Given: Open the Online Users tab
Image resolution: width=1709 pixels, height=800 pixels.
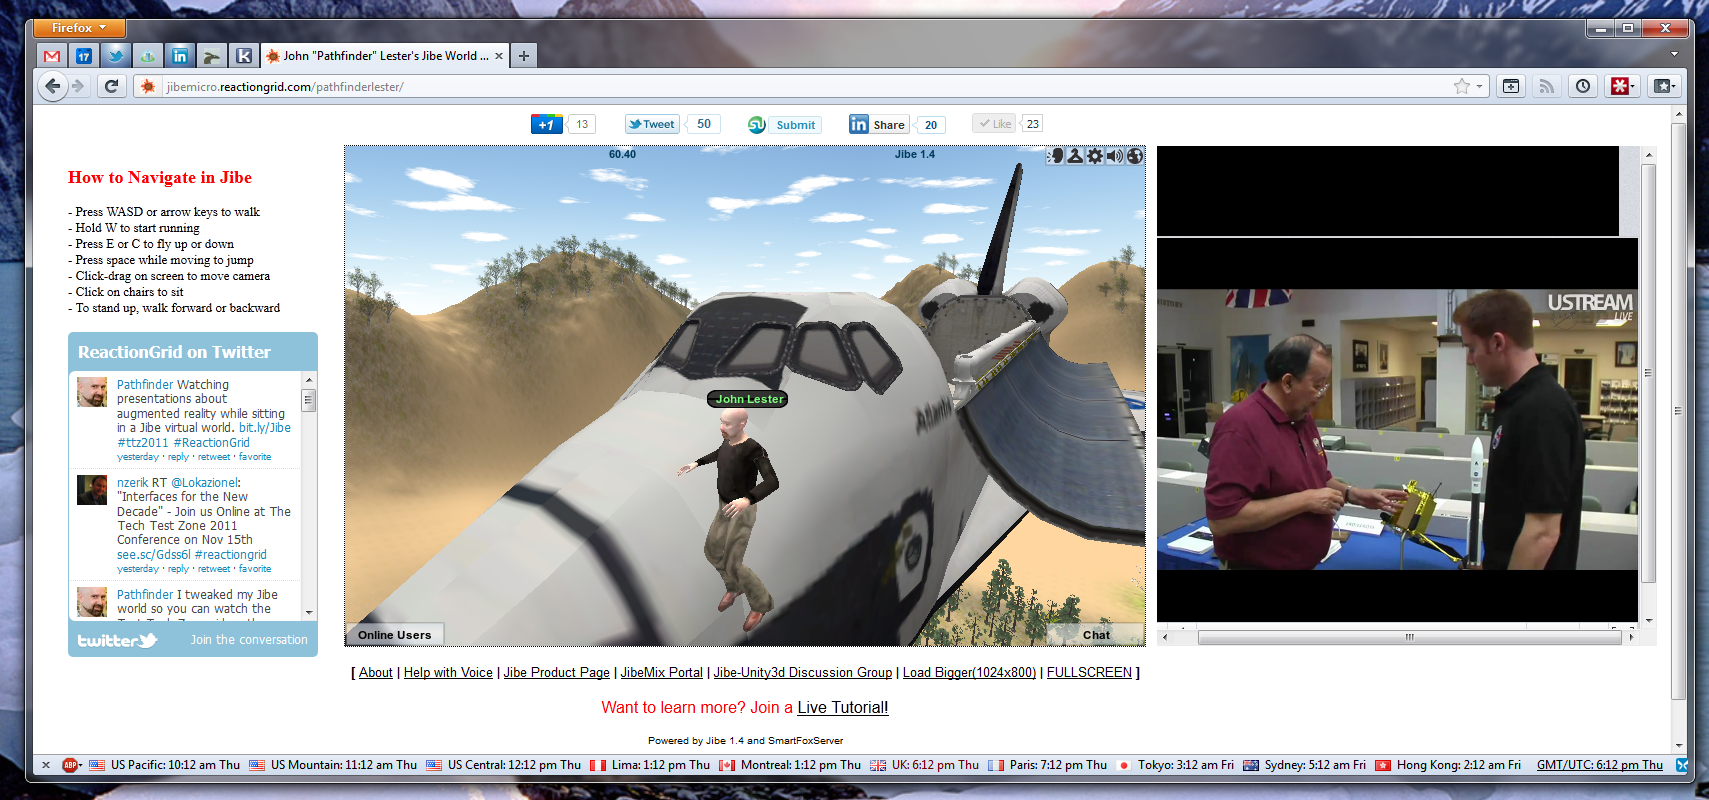Looking at the screenshot, I should 395,635.
